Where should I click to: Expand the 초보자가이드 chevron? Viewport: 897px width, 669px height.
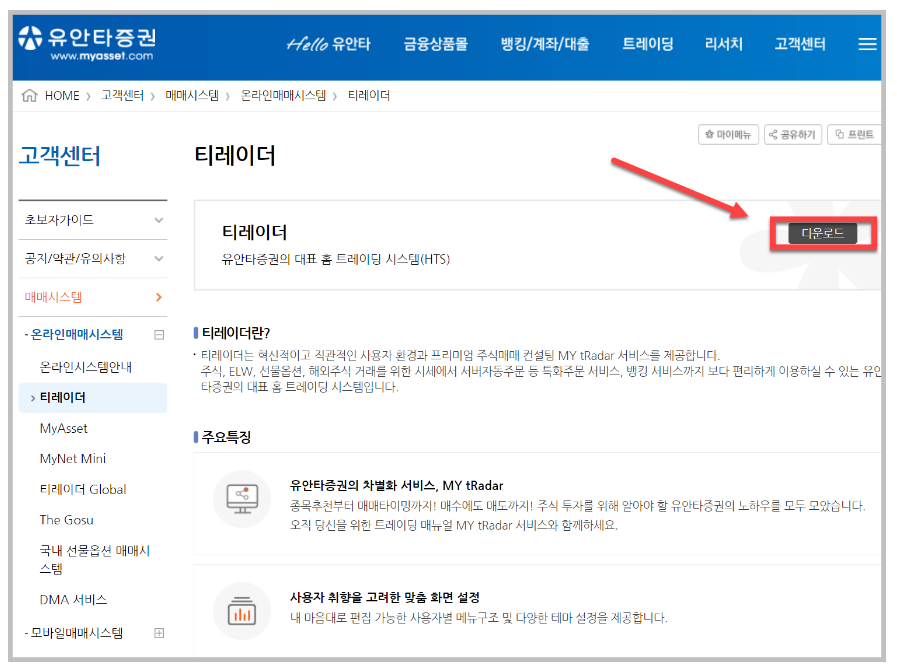point(159,220)
